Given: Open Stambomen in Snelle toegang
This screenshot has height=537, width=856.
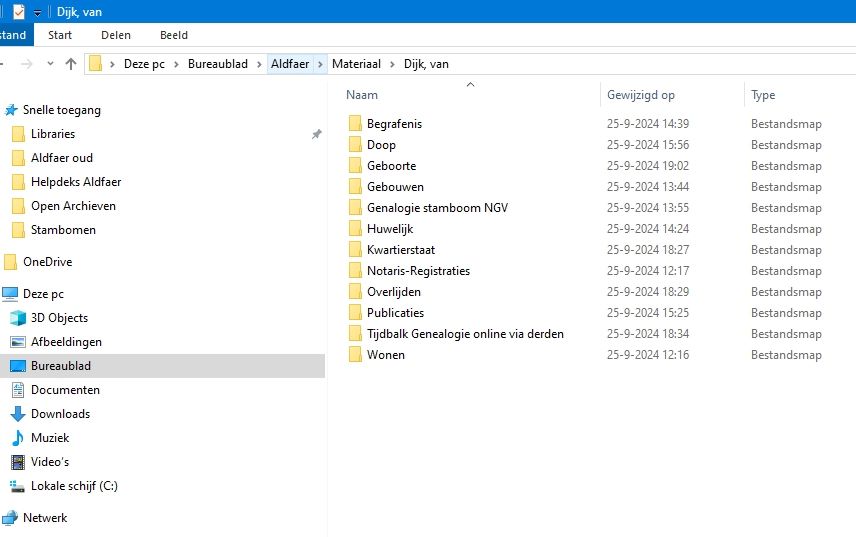Looking at the screenshot, I should click(x=63, y=230).
